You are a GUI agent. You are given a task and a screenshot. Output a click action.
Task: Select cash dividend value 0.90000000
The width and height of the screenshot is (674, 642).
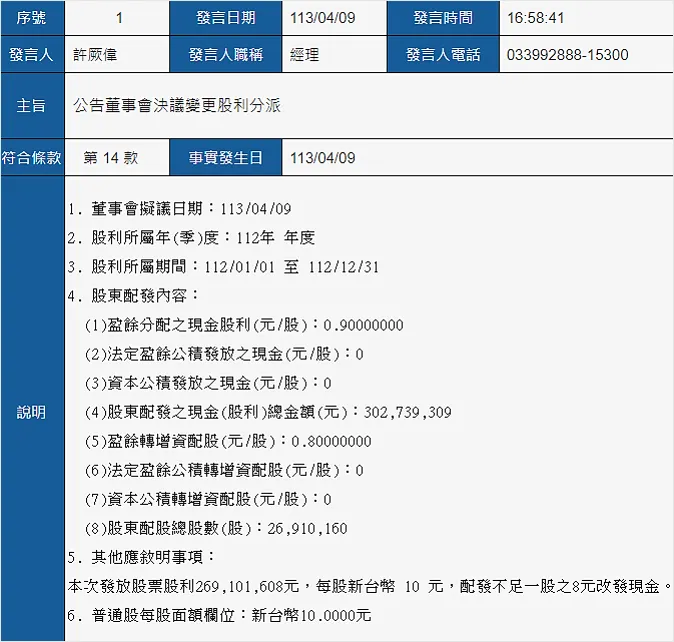click(363, 325)
